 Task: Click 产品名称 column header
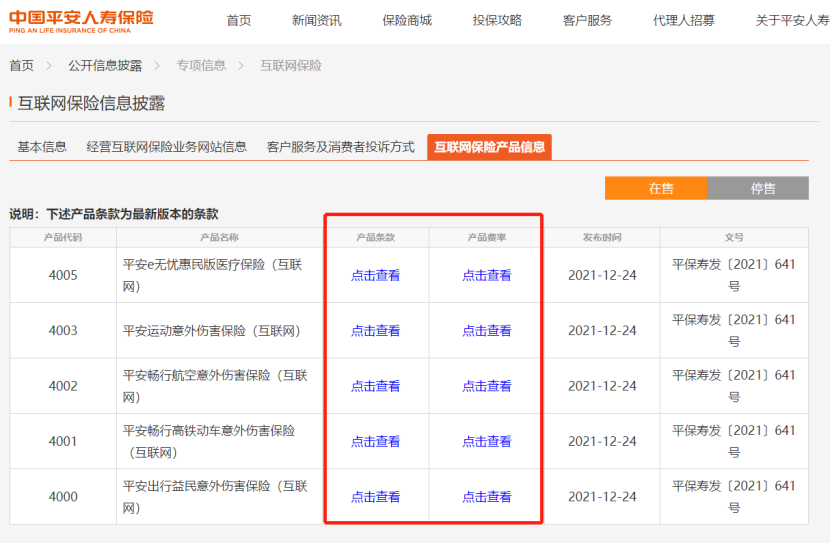point(219,238)
